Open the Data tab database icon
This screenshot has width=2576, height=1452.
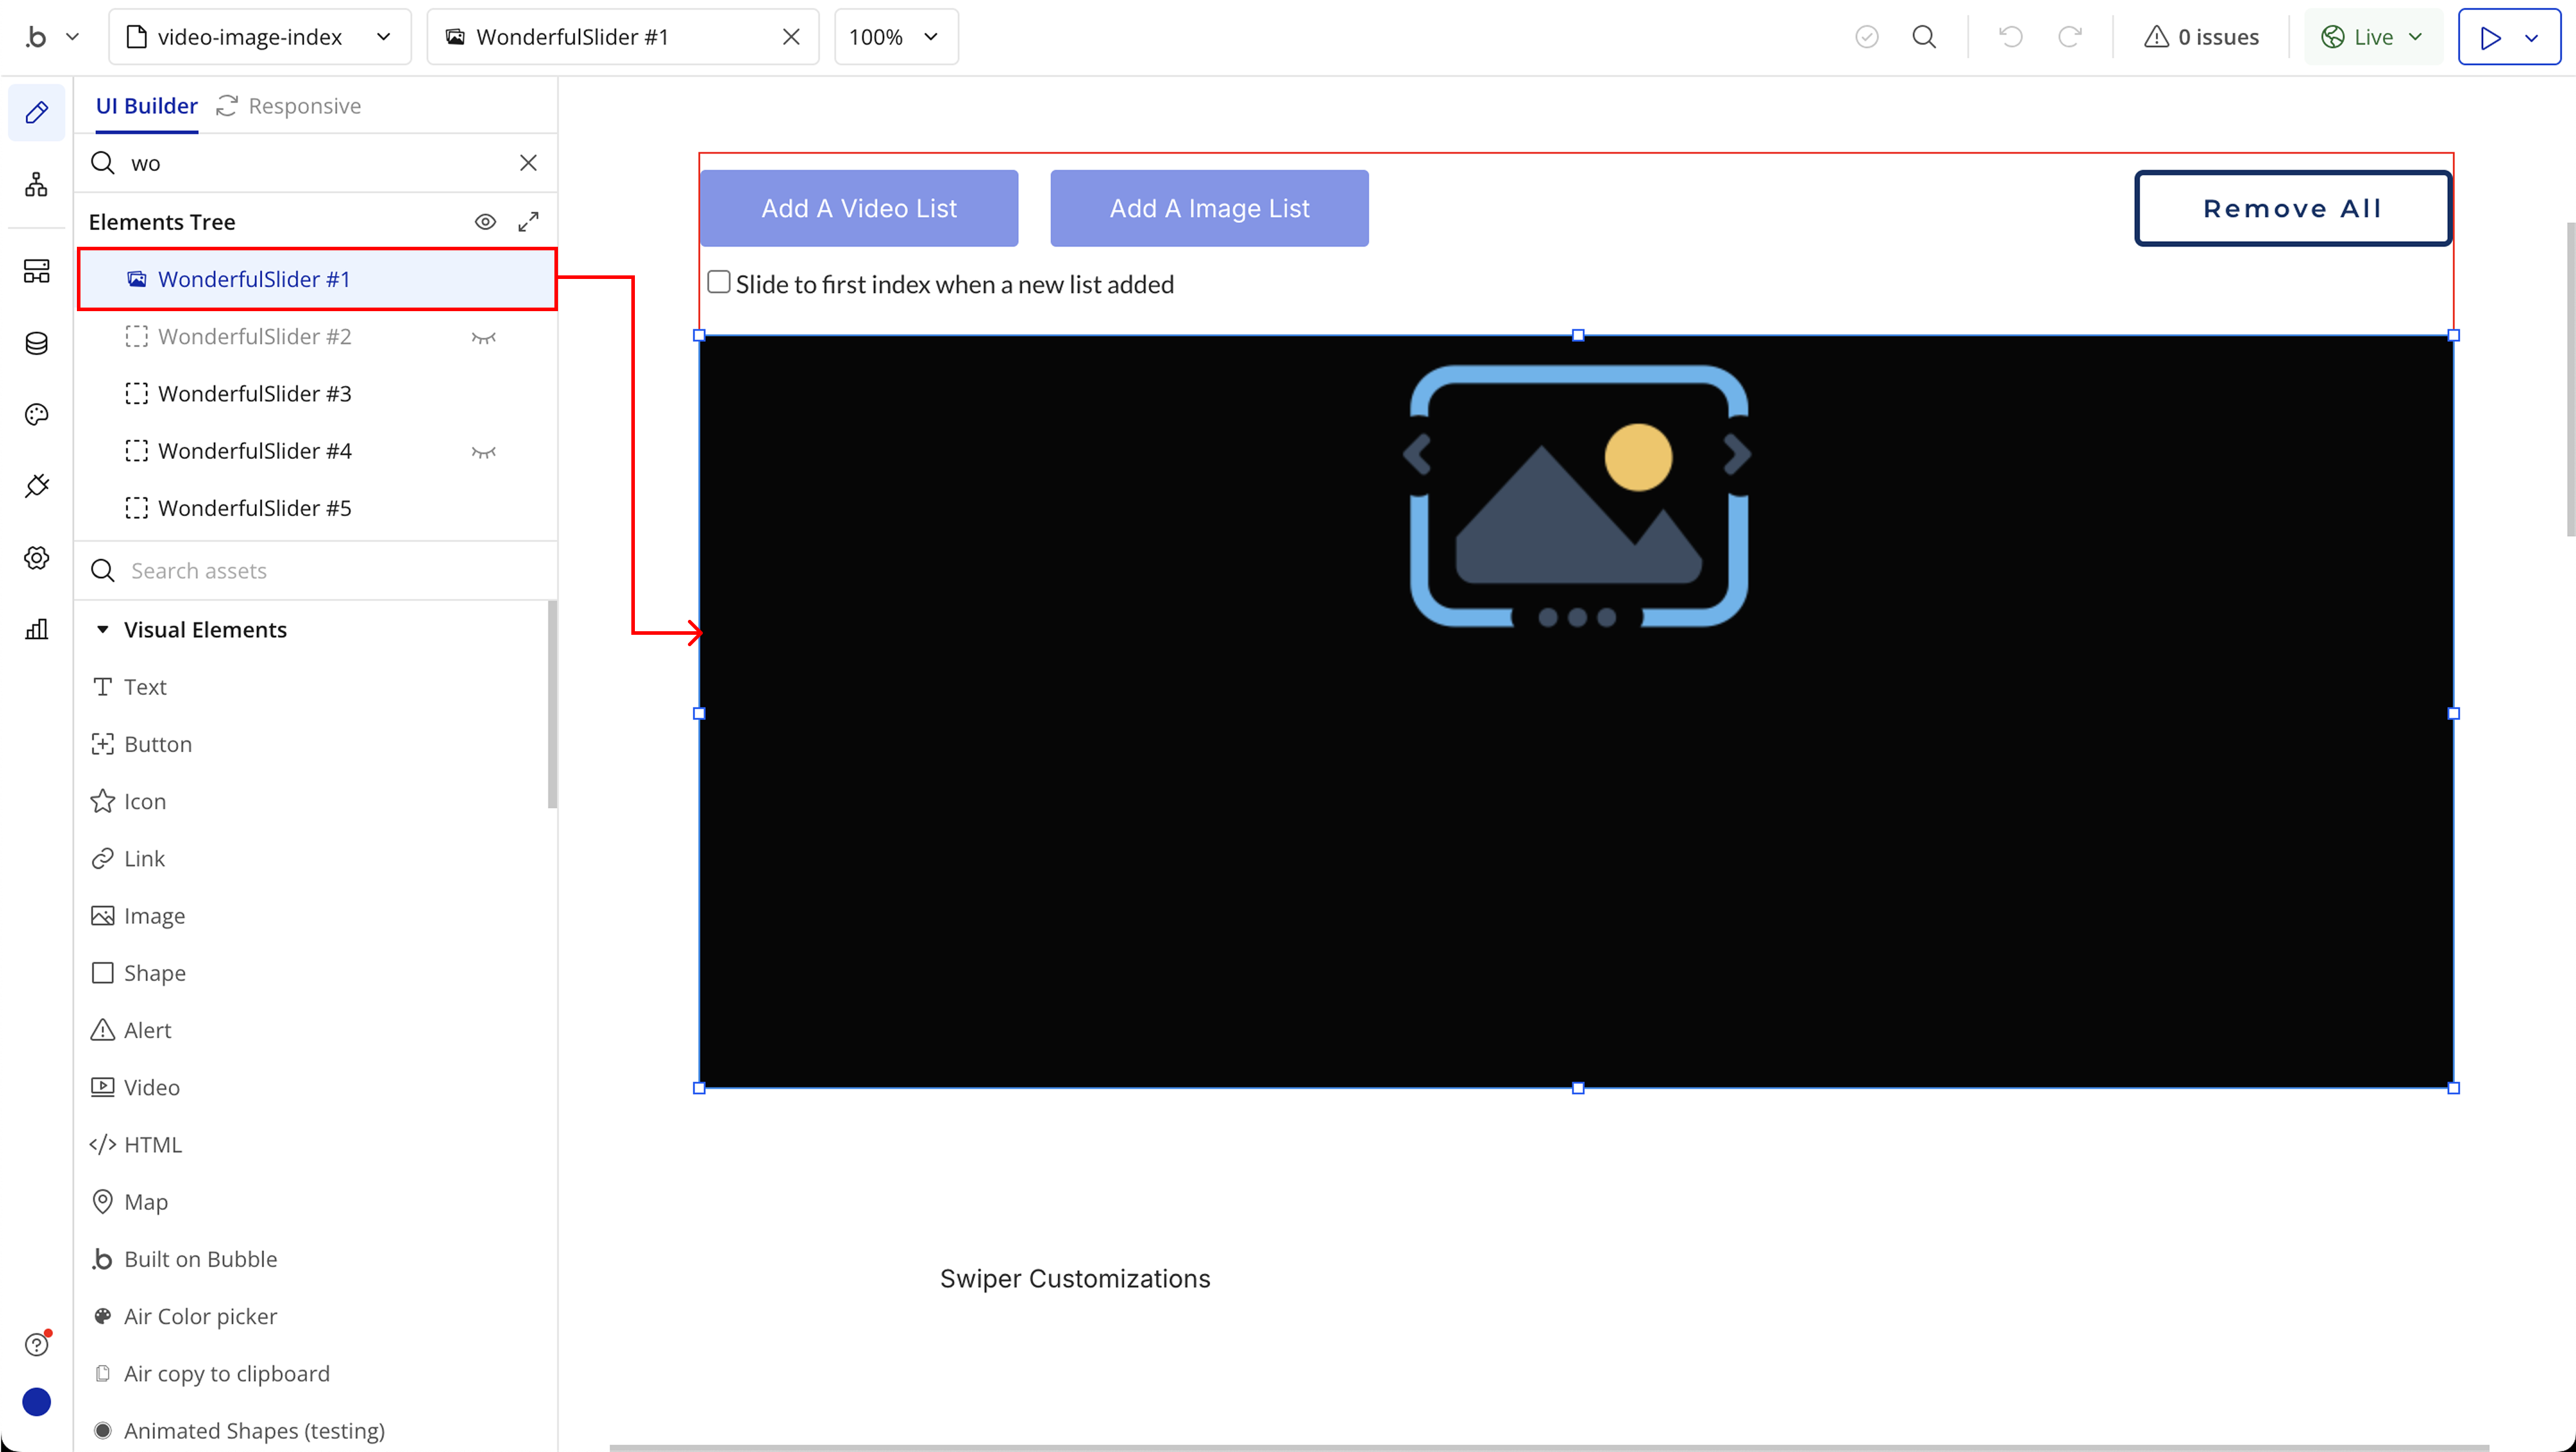pos(36,343)
